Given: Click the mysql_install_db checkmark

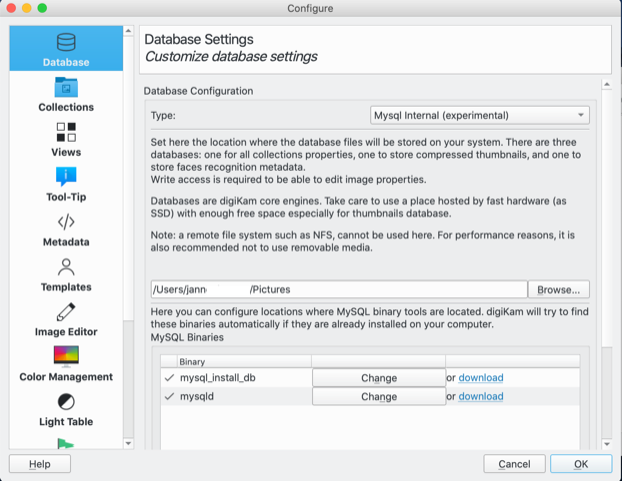Looking at the screenshot, I should point(168,378).
